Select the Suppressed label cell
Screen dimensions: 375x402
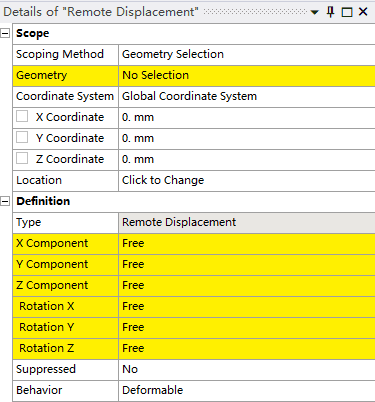point(65,369)
